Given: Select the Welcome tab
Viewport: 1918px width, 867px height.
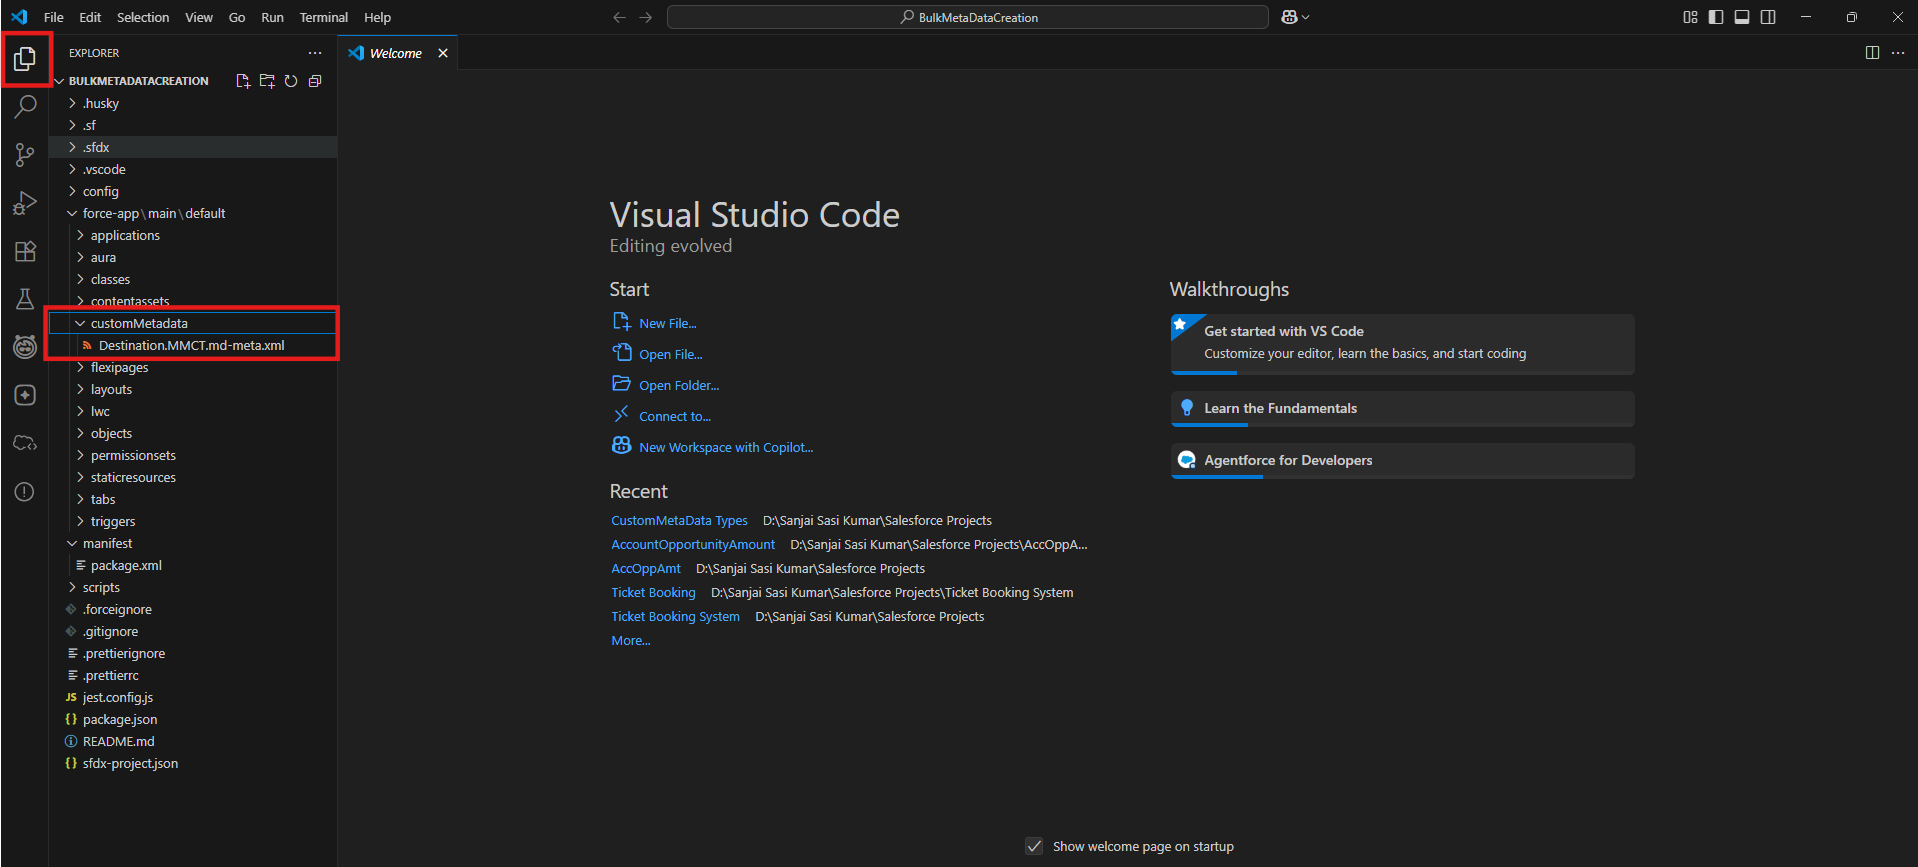Looking at the screenshot, I should [395, 53].
